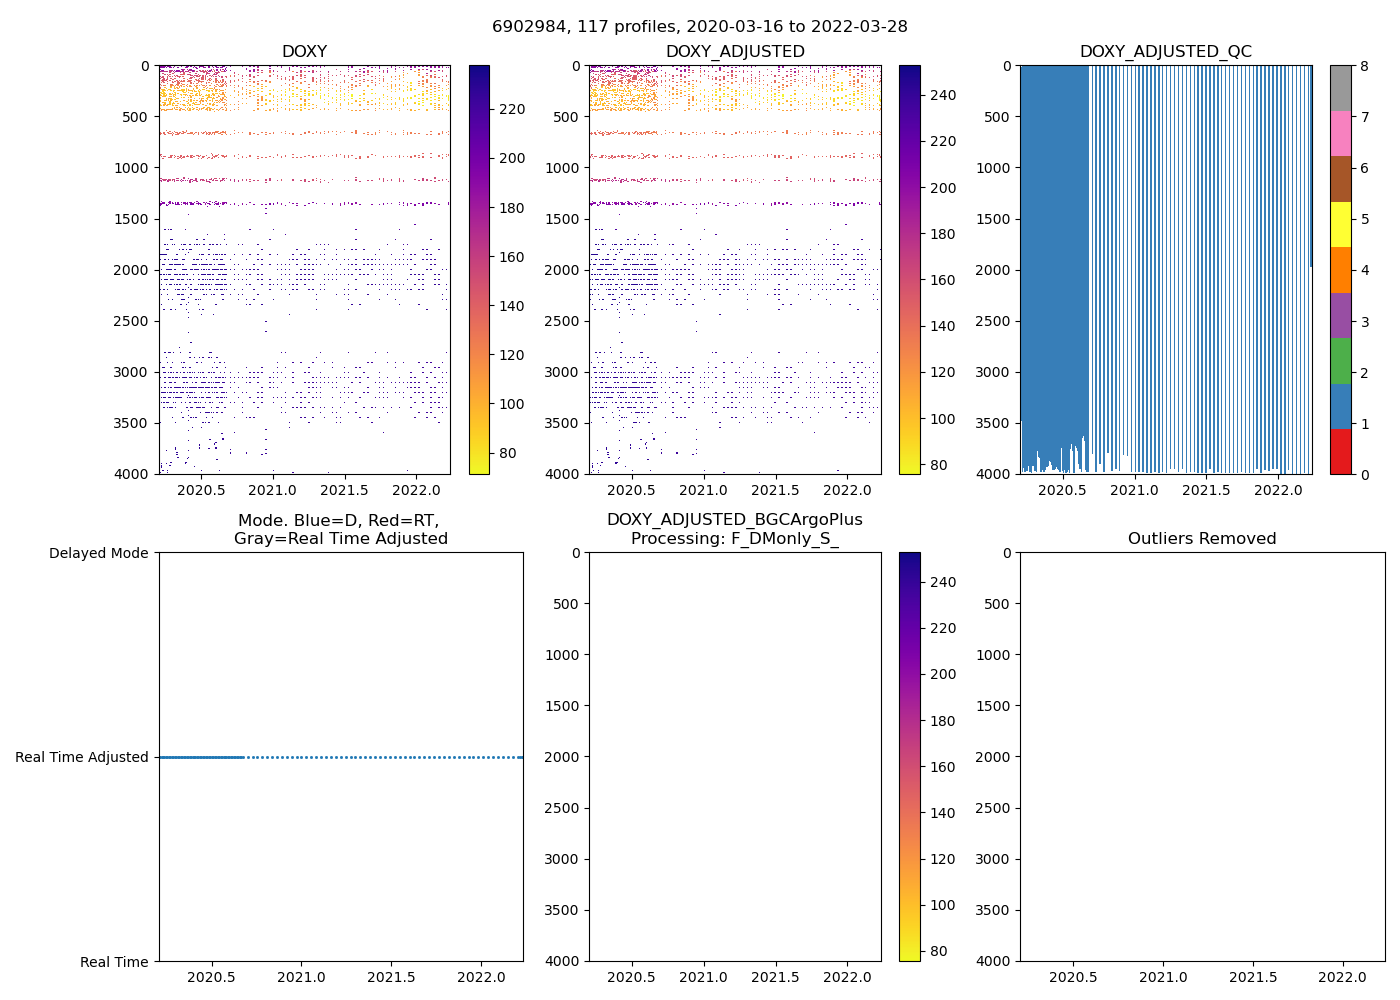Click the DOXY_ADJUSTED_QC plot title
Image resolution: width=1400 pixels, height=1000 pixels.
pyautogui.click(x=1165, y=52)
